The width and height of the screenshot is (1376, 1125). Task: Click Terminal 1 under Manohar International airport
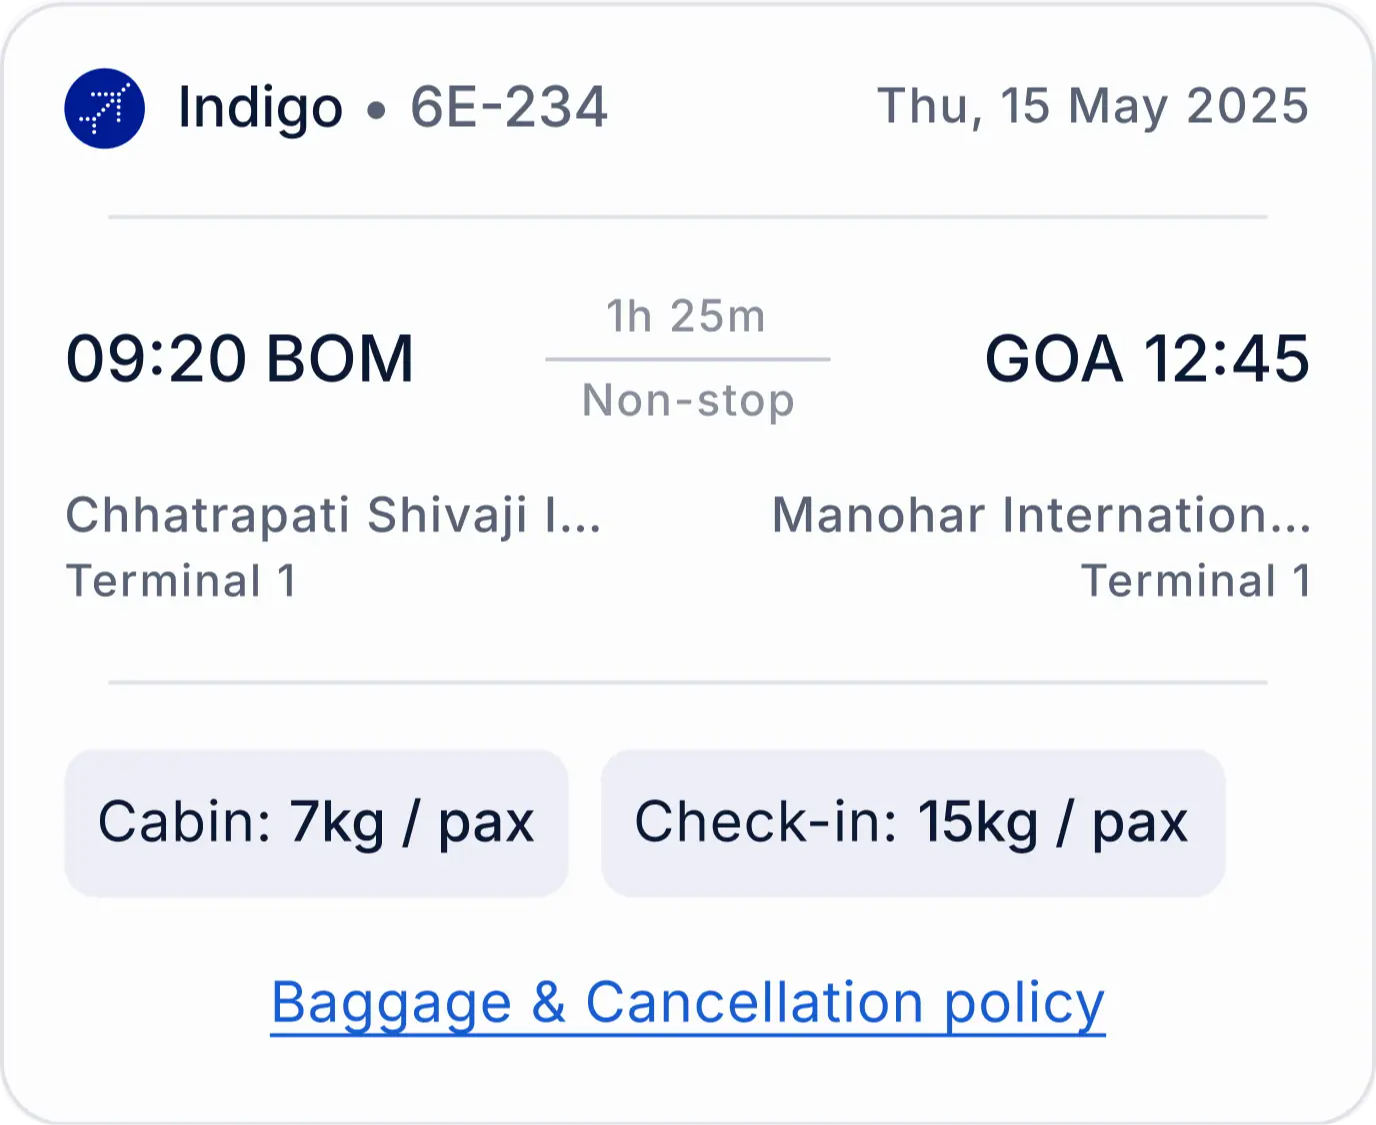(x=1196, y=581)
